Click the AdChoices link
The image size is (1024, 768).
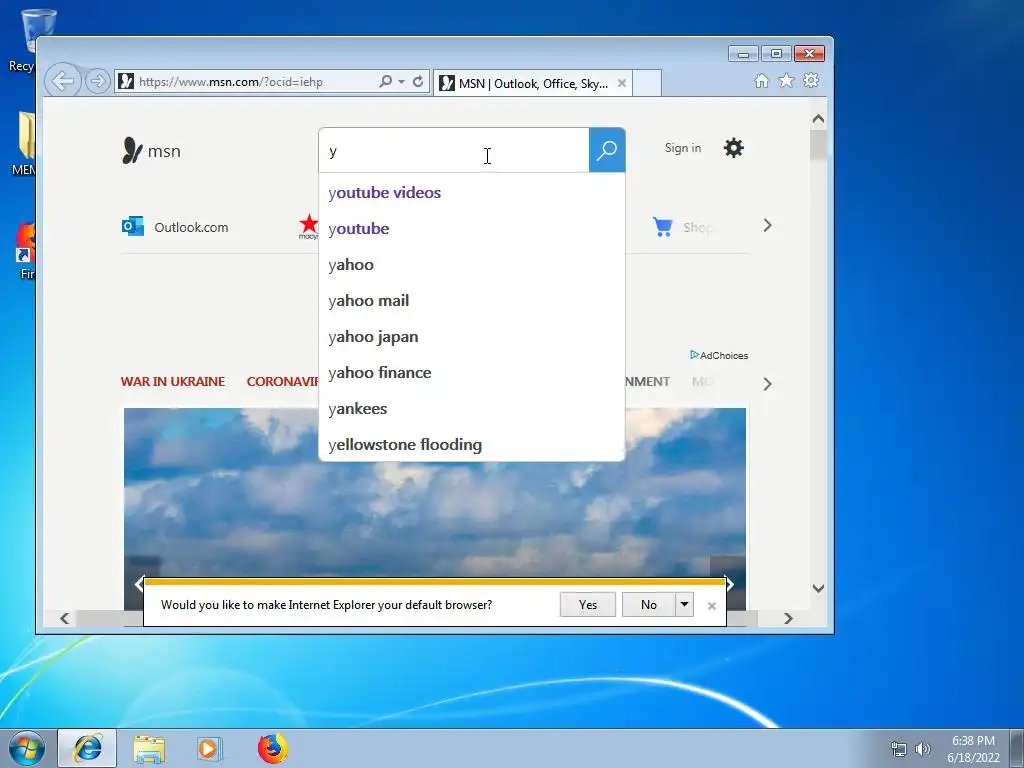tap(719, 355)
